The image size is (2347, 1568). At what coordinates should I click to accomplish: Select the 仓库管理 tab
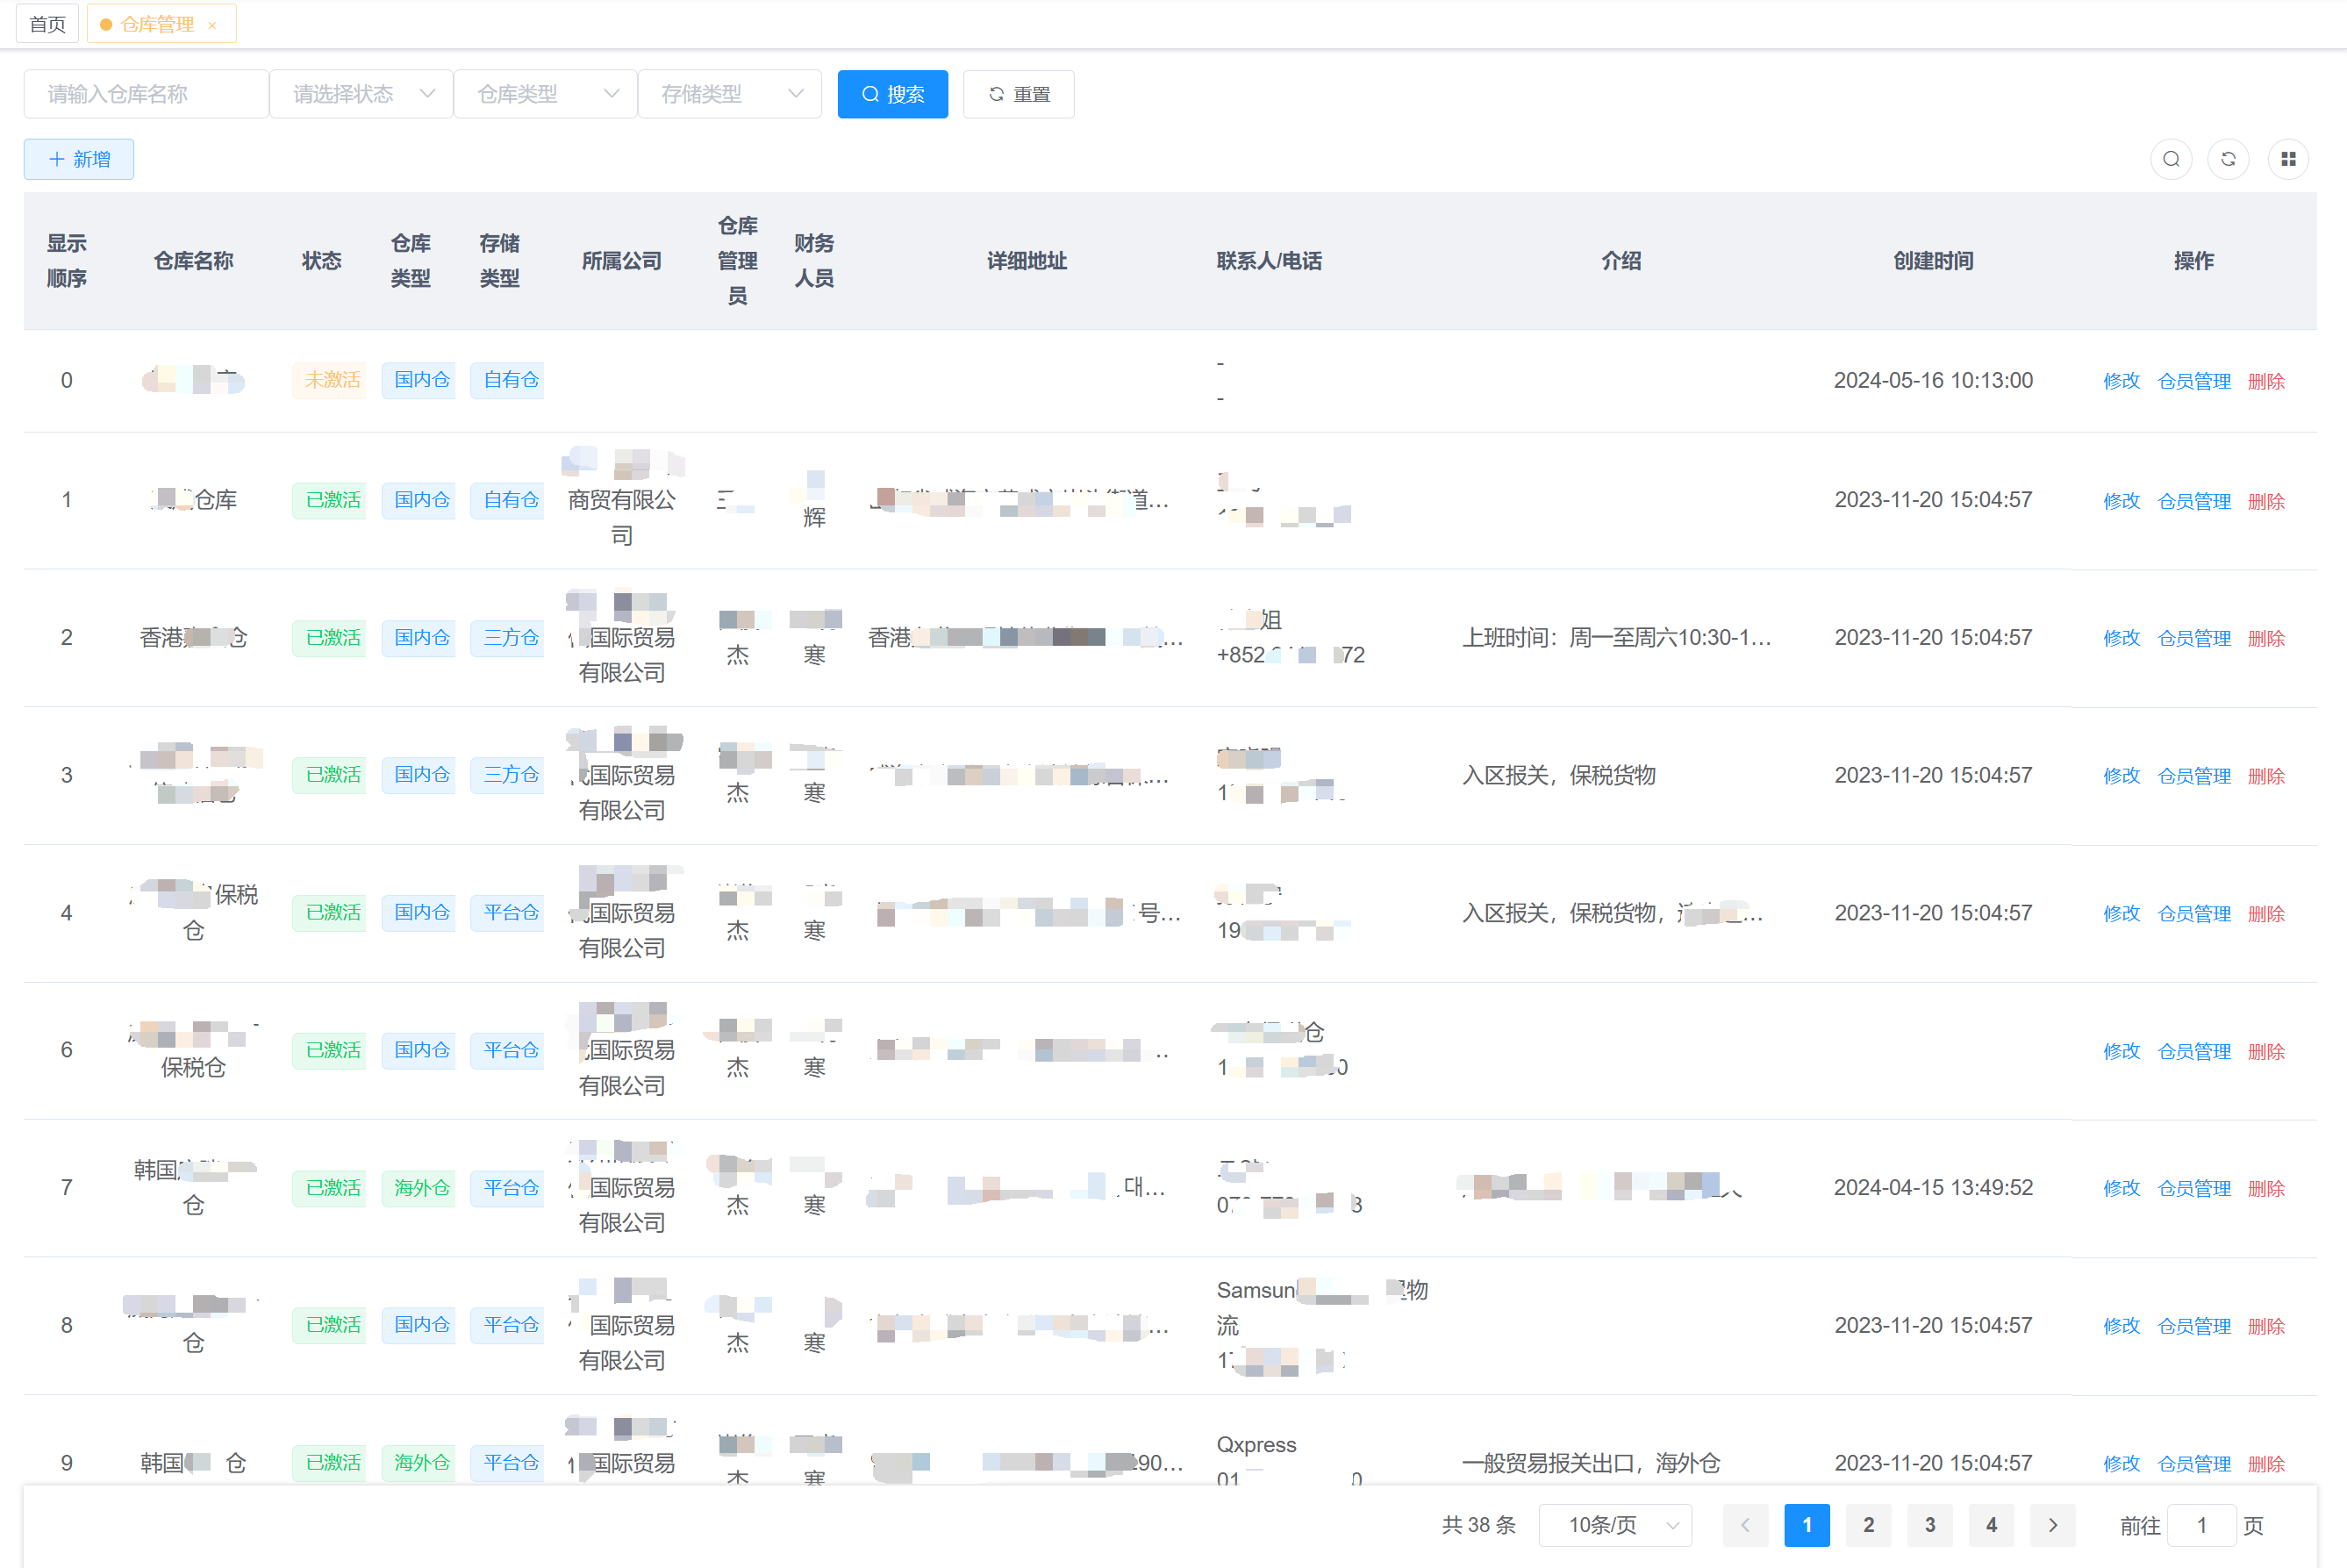[x=156, y=24]
